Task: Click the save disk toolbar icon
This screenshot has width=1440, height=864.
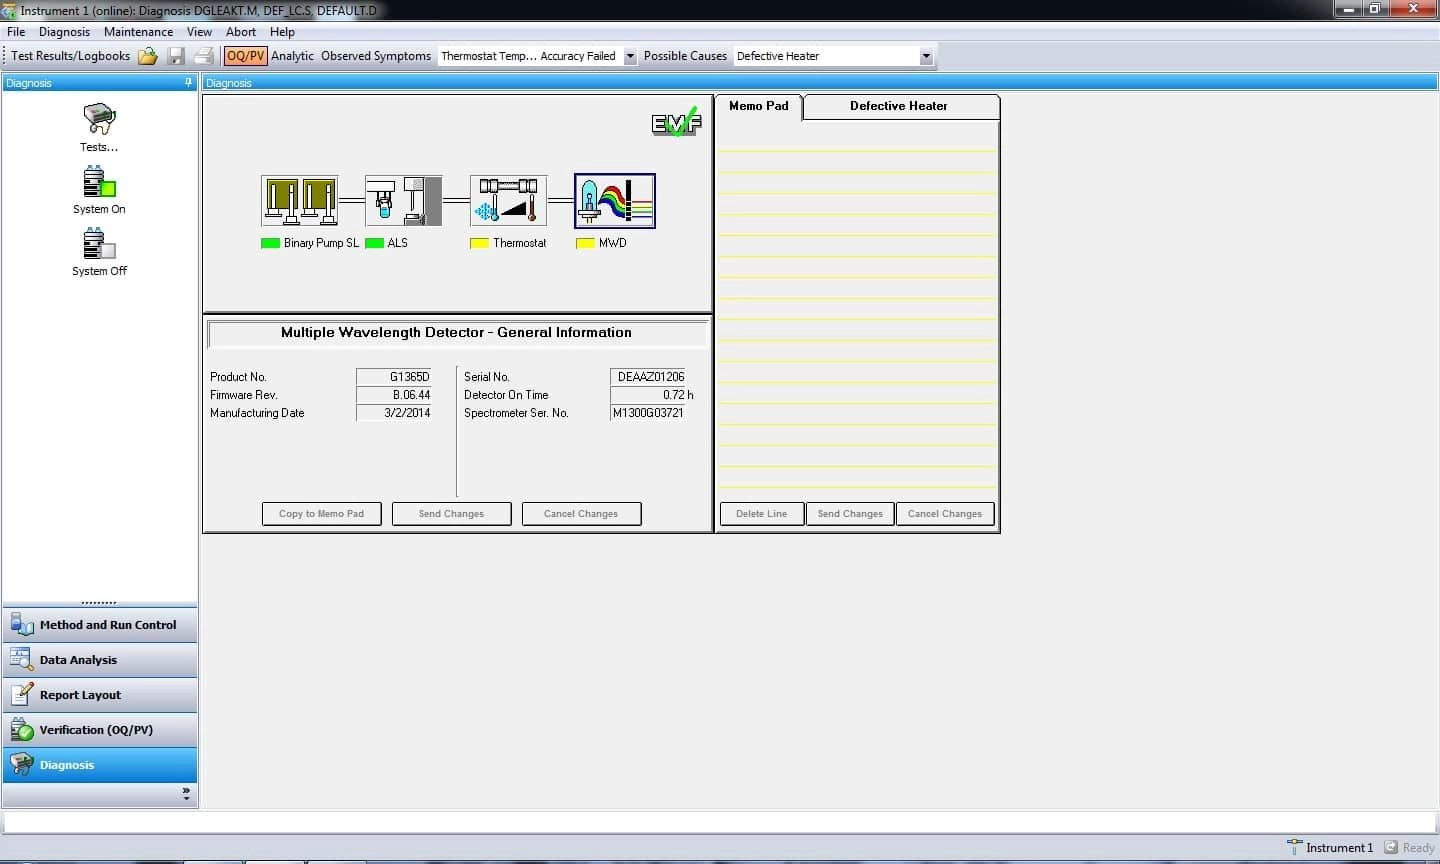Action: tap(176, 56)
